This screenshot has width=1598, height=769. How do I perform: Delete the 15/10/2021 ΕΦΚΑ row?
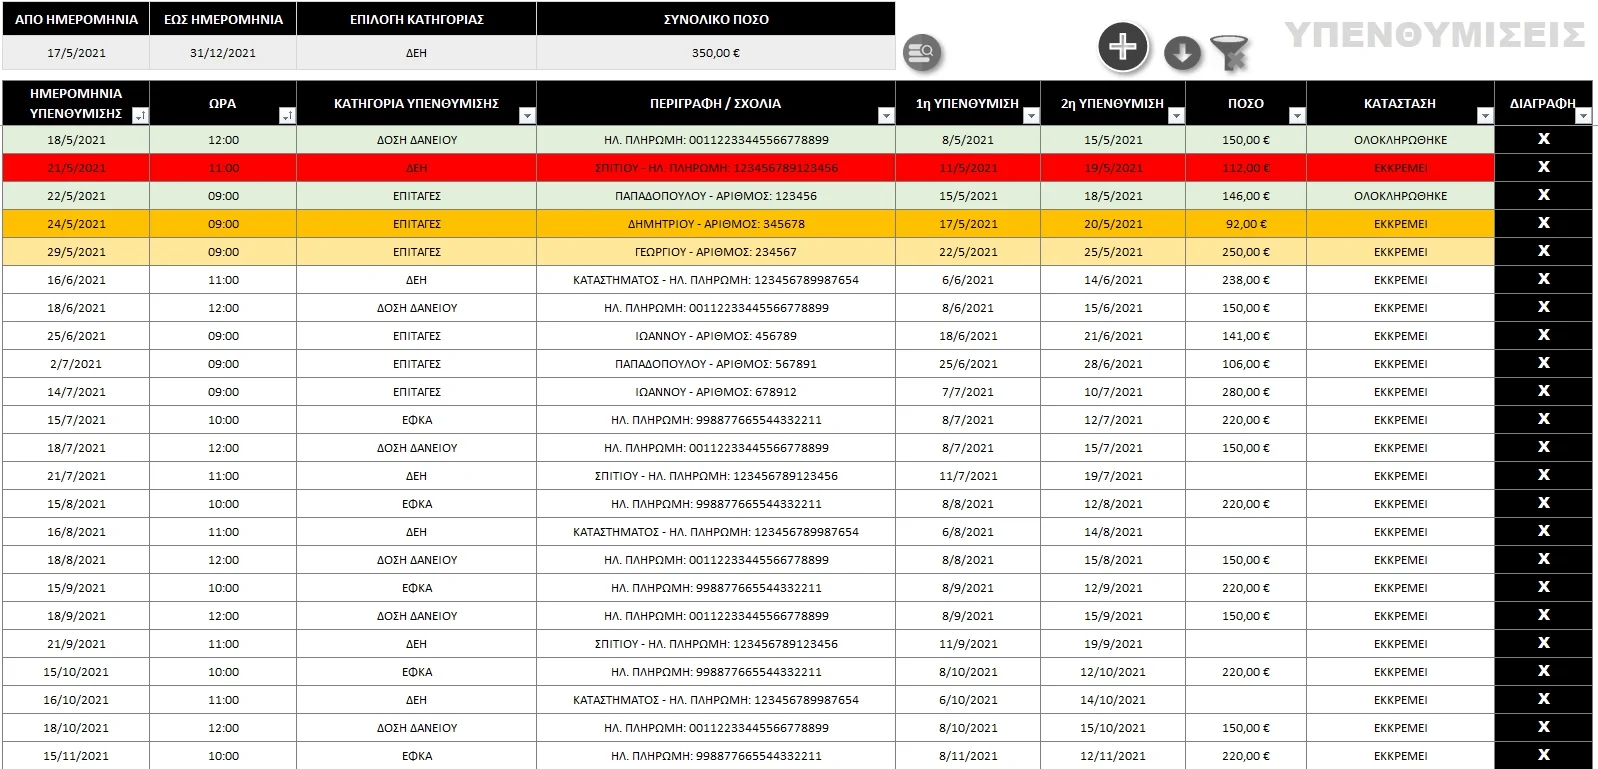tap(1543, 671)
